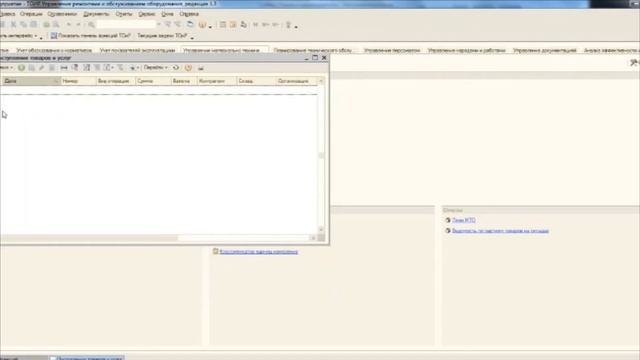Screen dimensions: 640x360
Task: Open the Отчеты menu
Action: [x=124, y=14]
